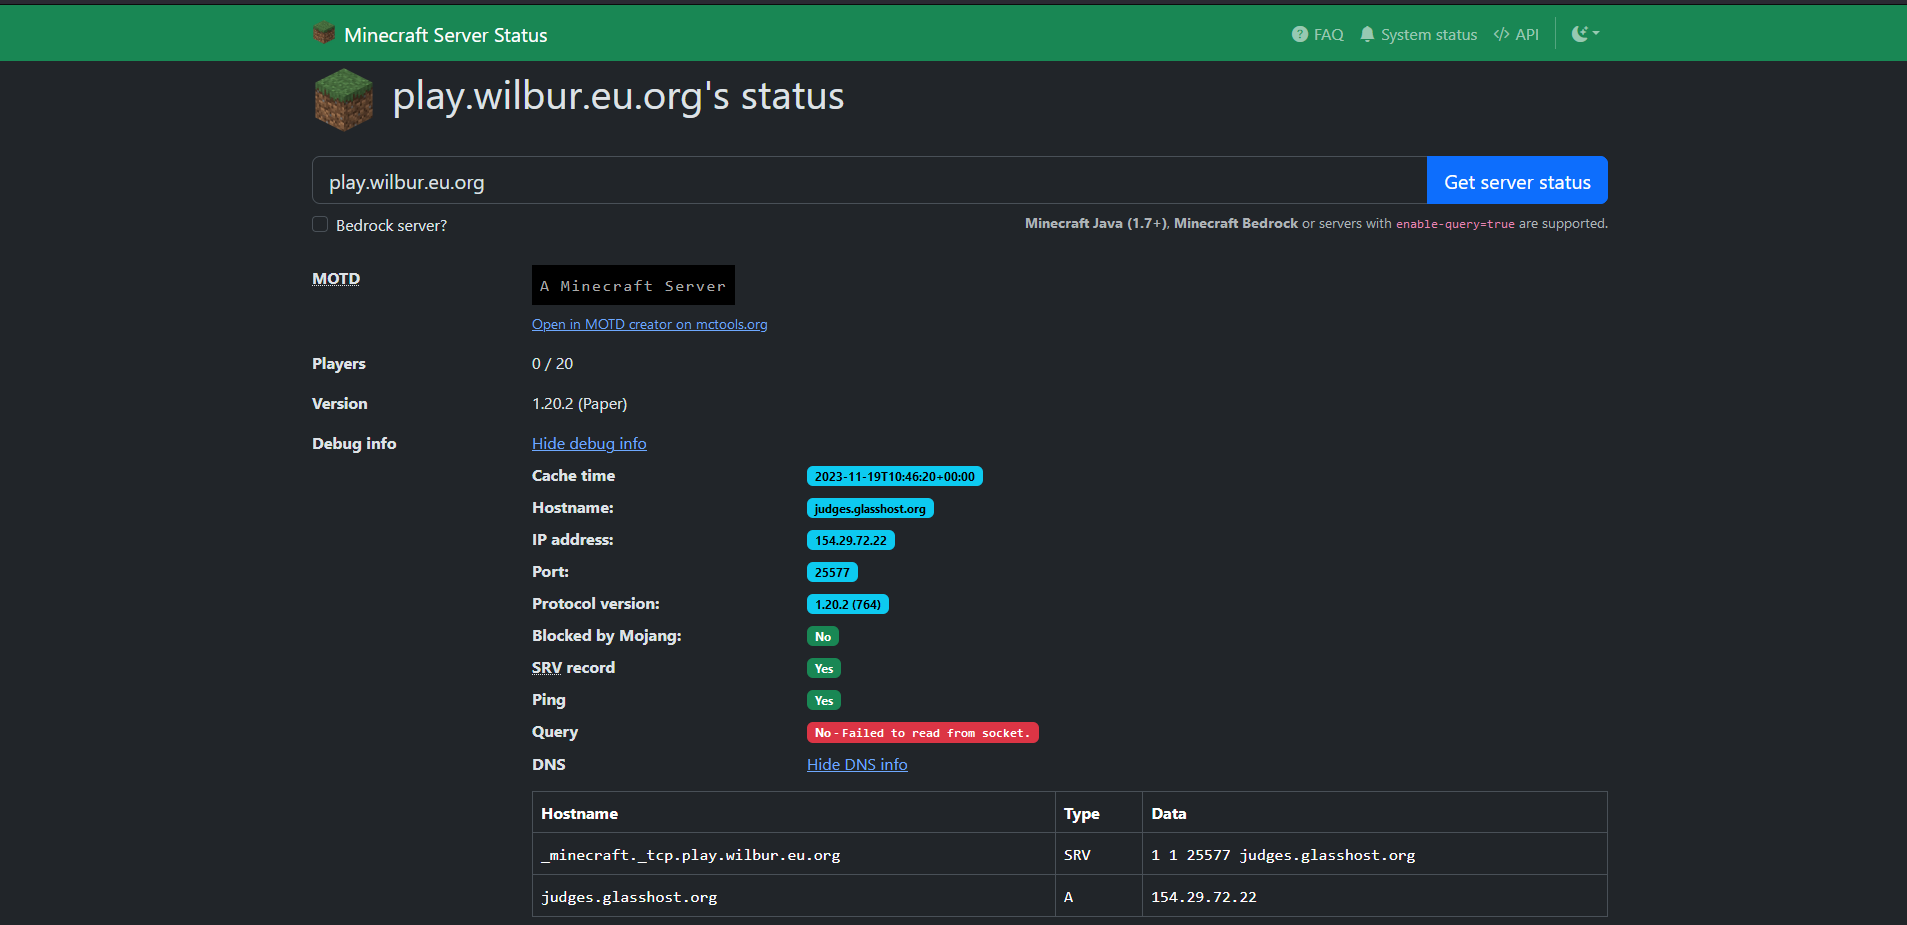Focus the server address input field
This screenshot has width=1907, height=925.
click(868, 181)
